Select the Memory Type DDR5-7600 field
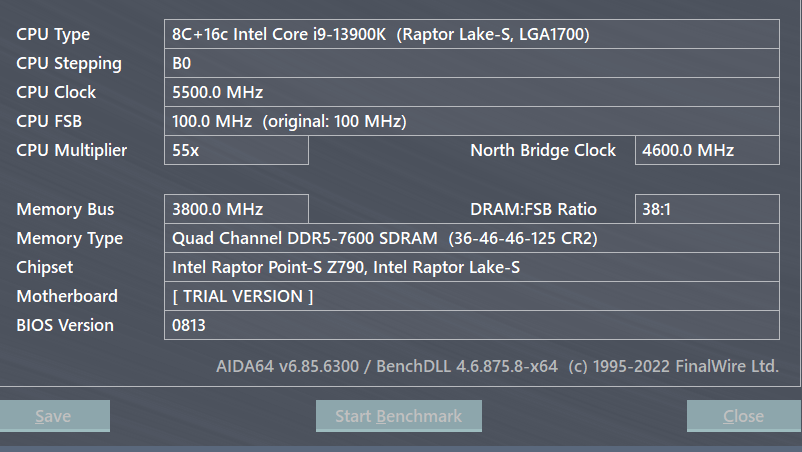The width and height of the screenshot is (802, 452). click(x=471, y=238)
